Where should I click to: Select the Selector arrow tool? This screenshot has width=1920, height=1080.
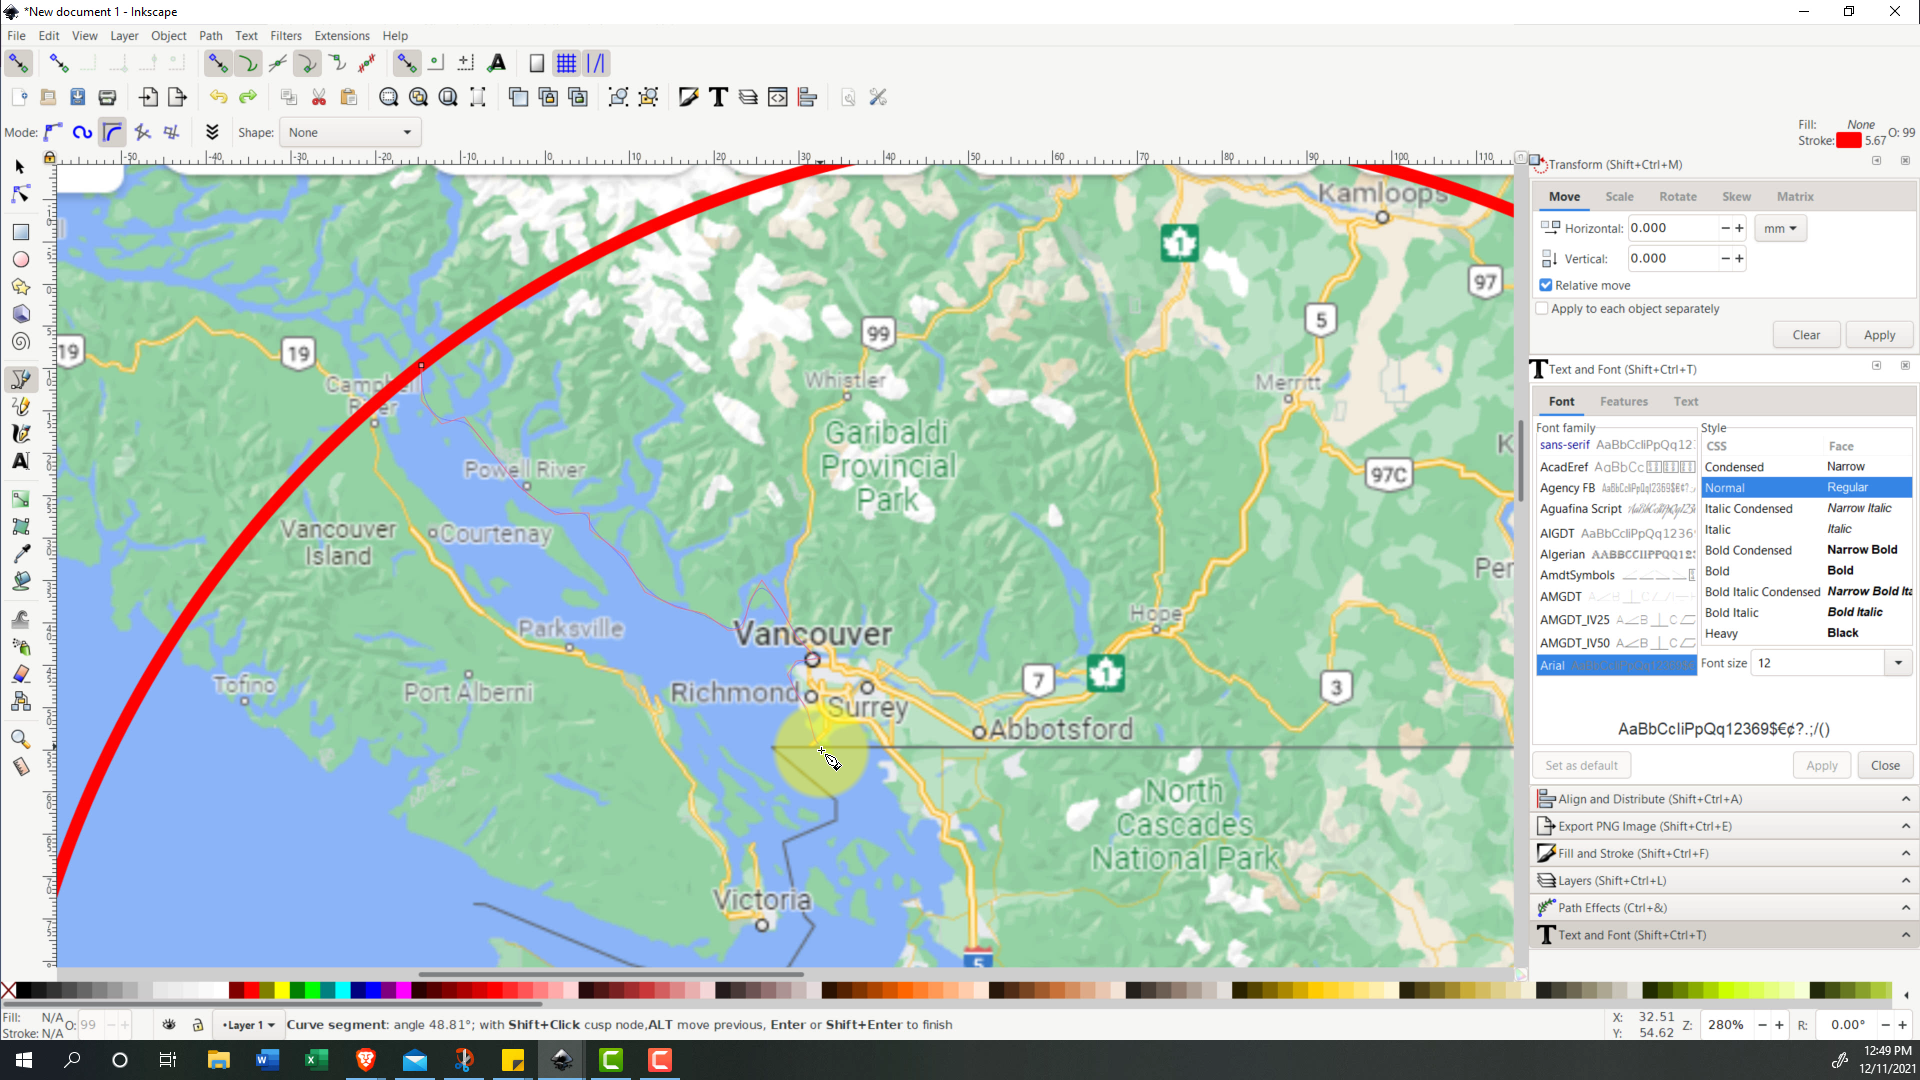pos(20,167)
